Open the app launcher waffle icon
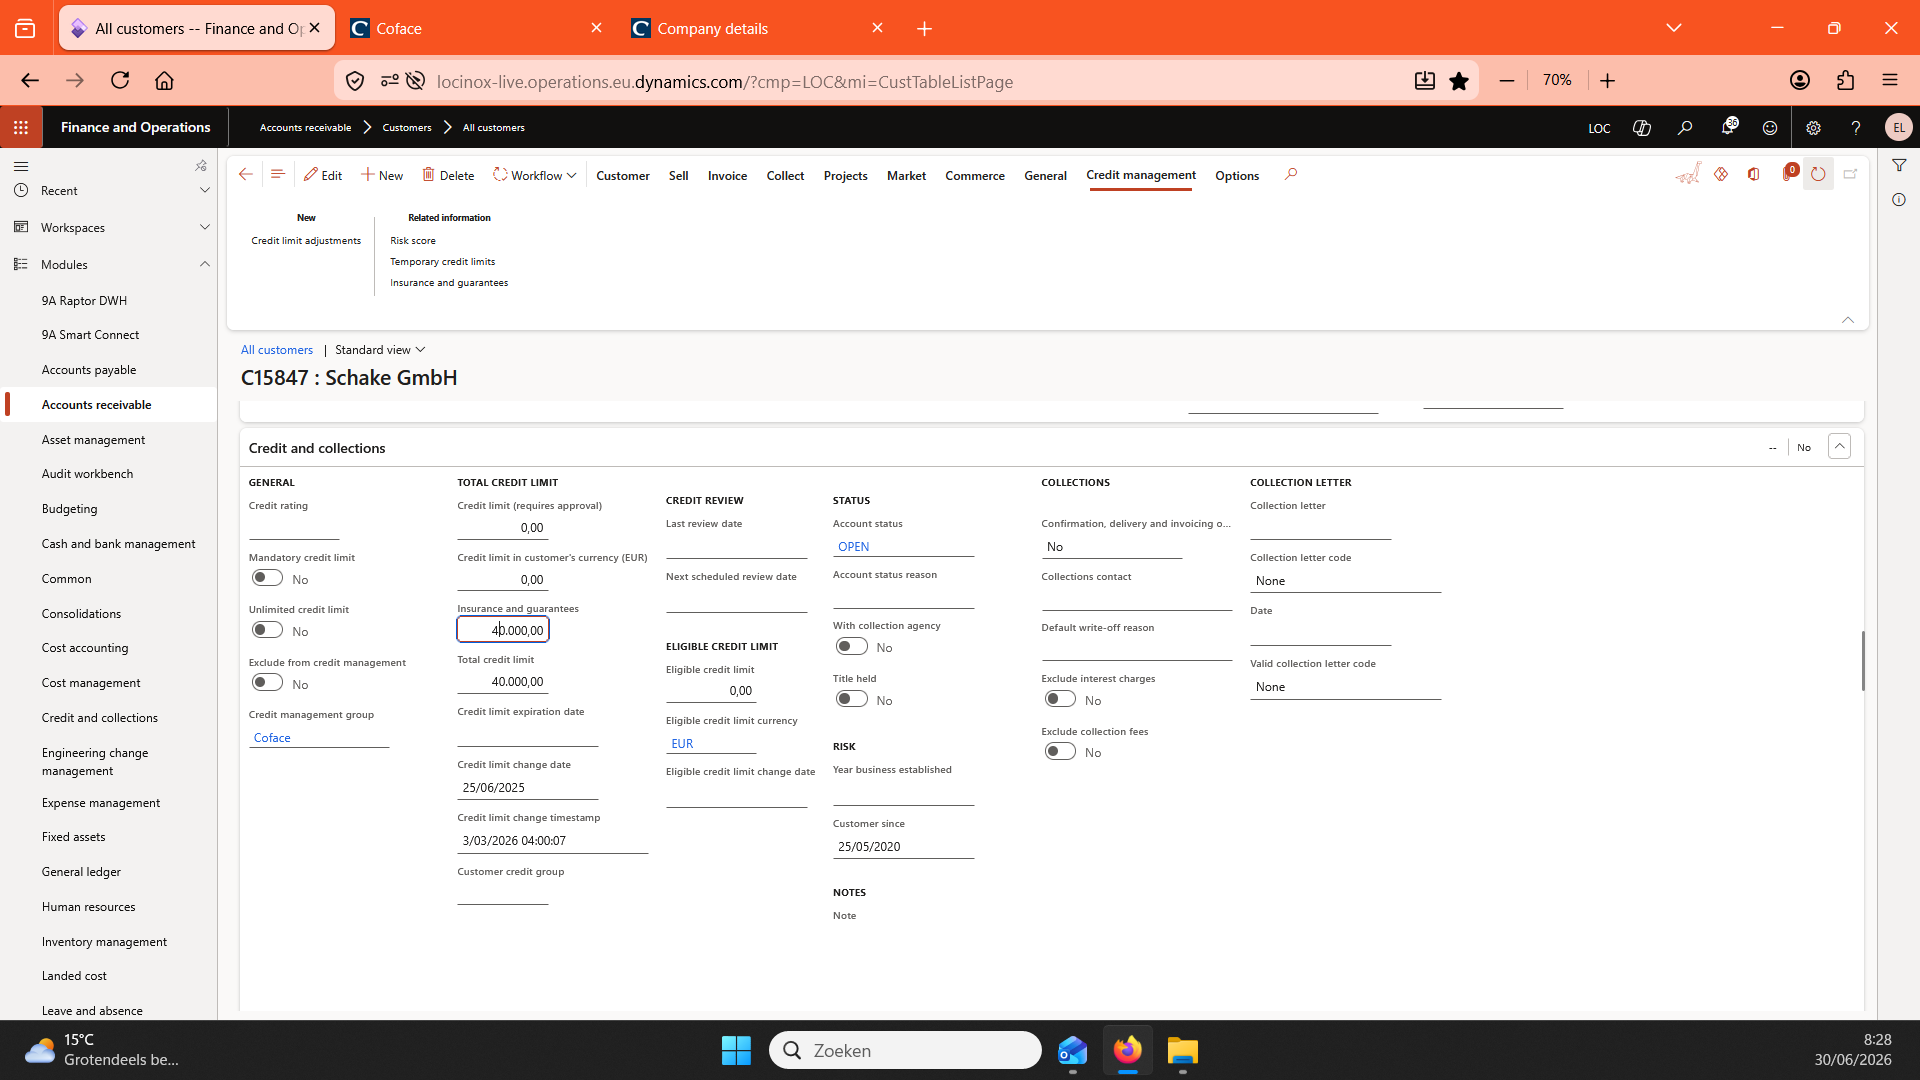Image resolution: width=1920 pixels, height=1080 pixels. coord(21,127)
